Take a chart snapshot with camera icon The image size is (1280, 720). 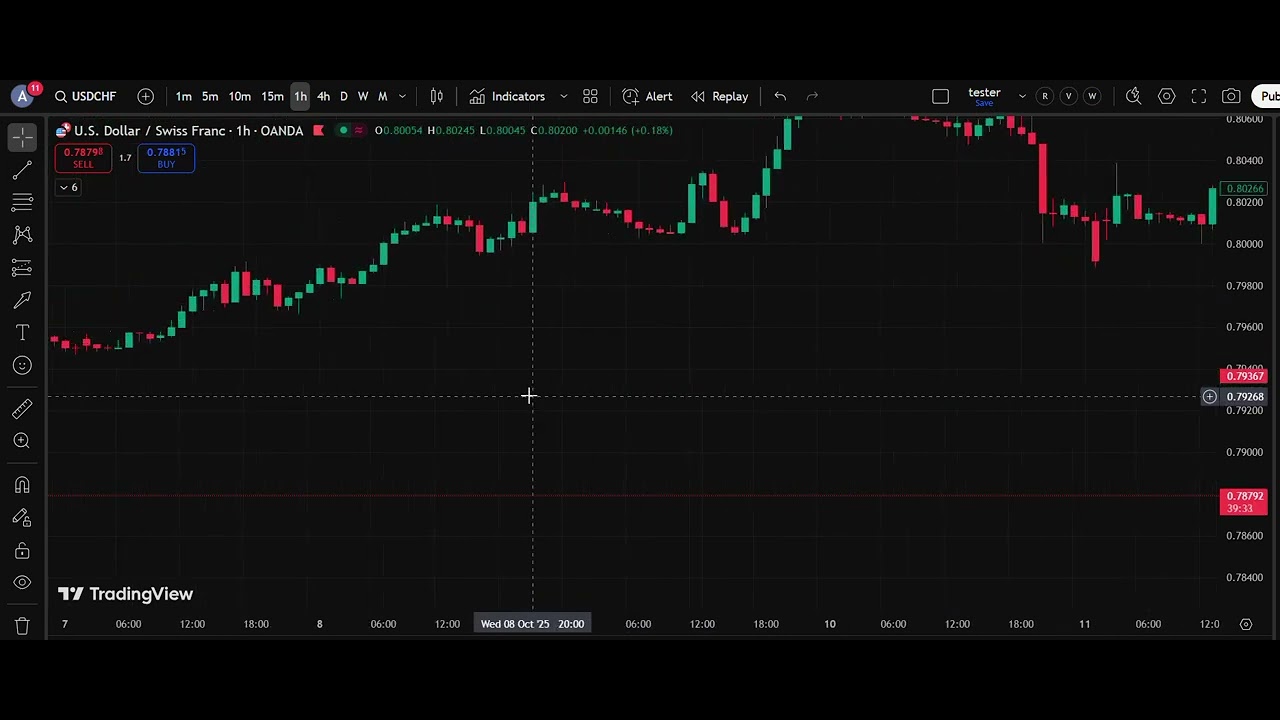click(x=1231, y=96)
